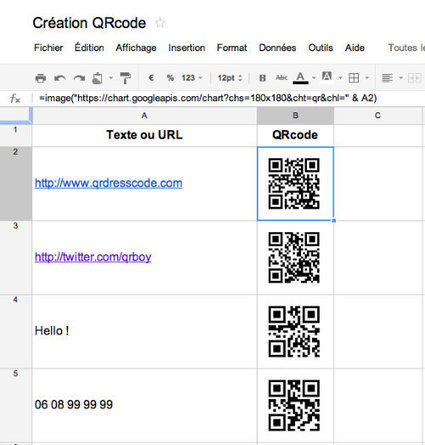Select row 2 header
Image resolution: width=425 pixels, height=445 pixels.
click(x=16, y=183)
